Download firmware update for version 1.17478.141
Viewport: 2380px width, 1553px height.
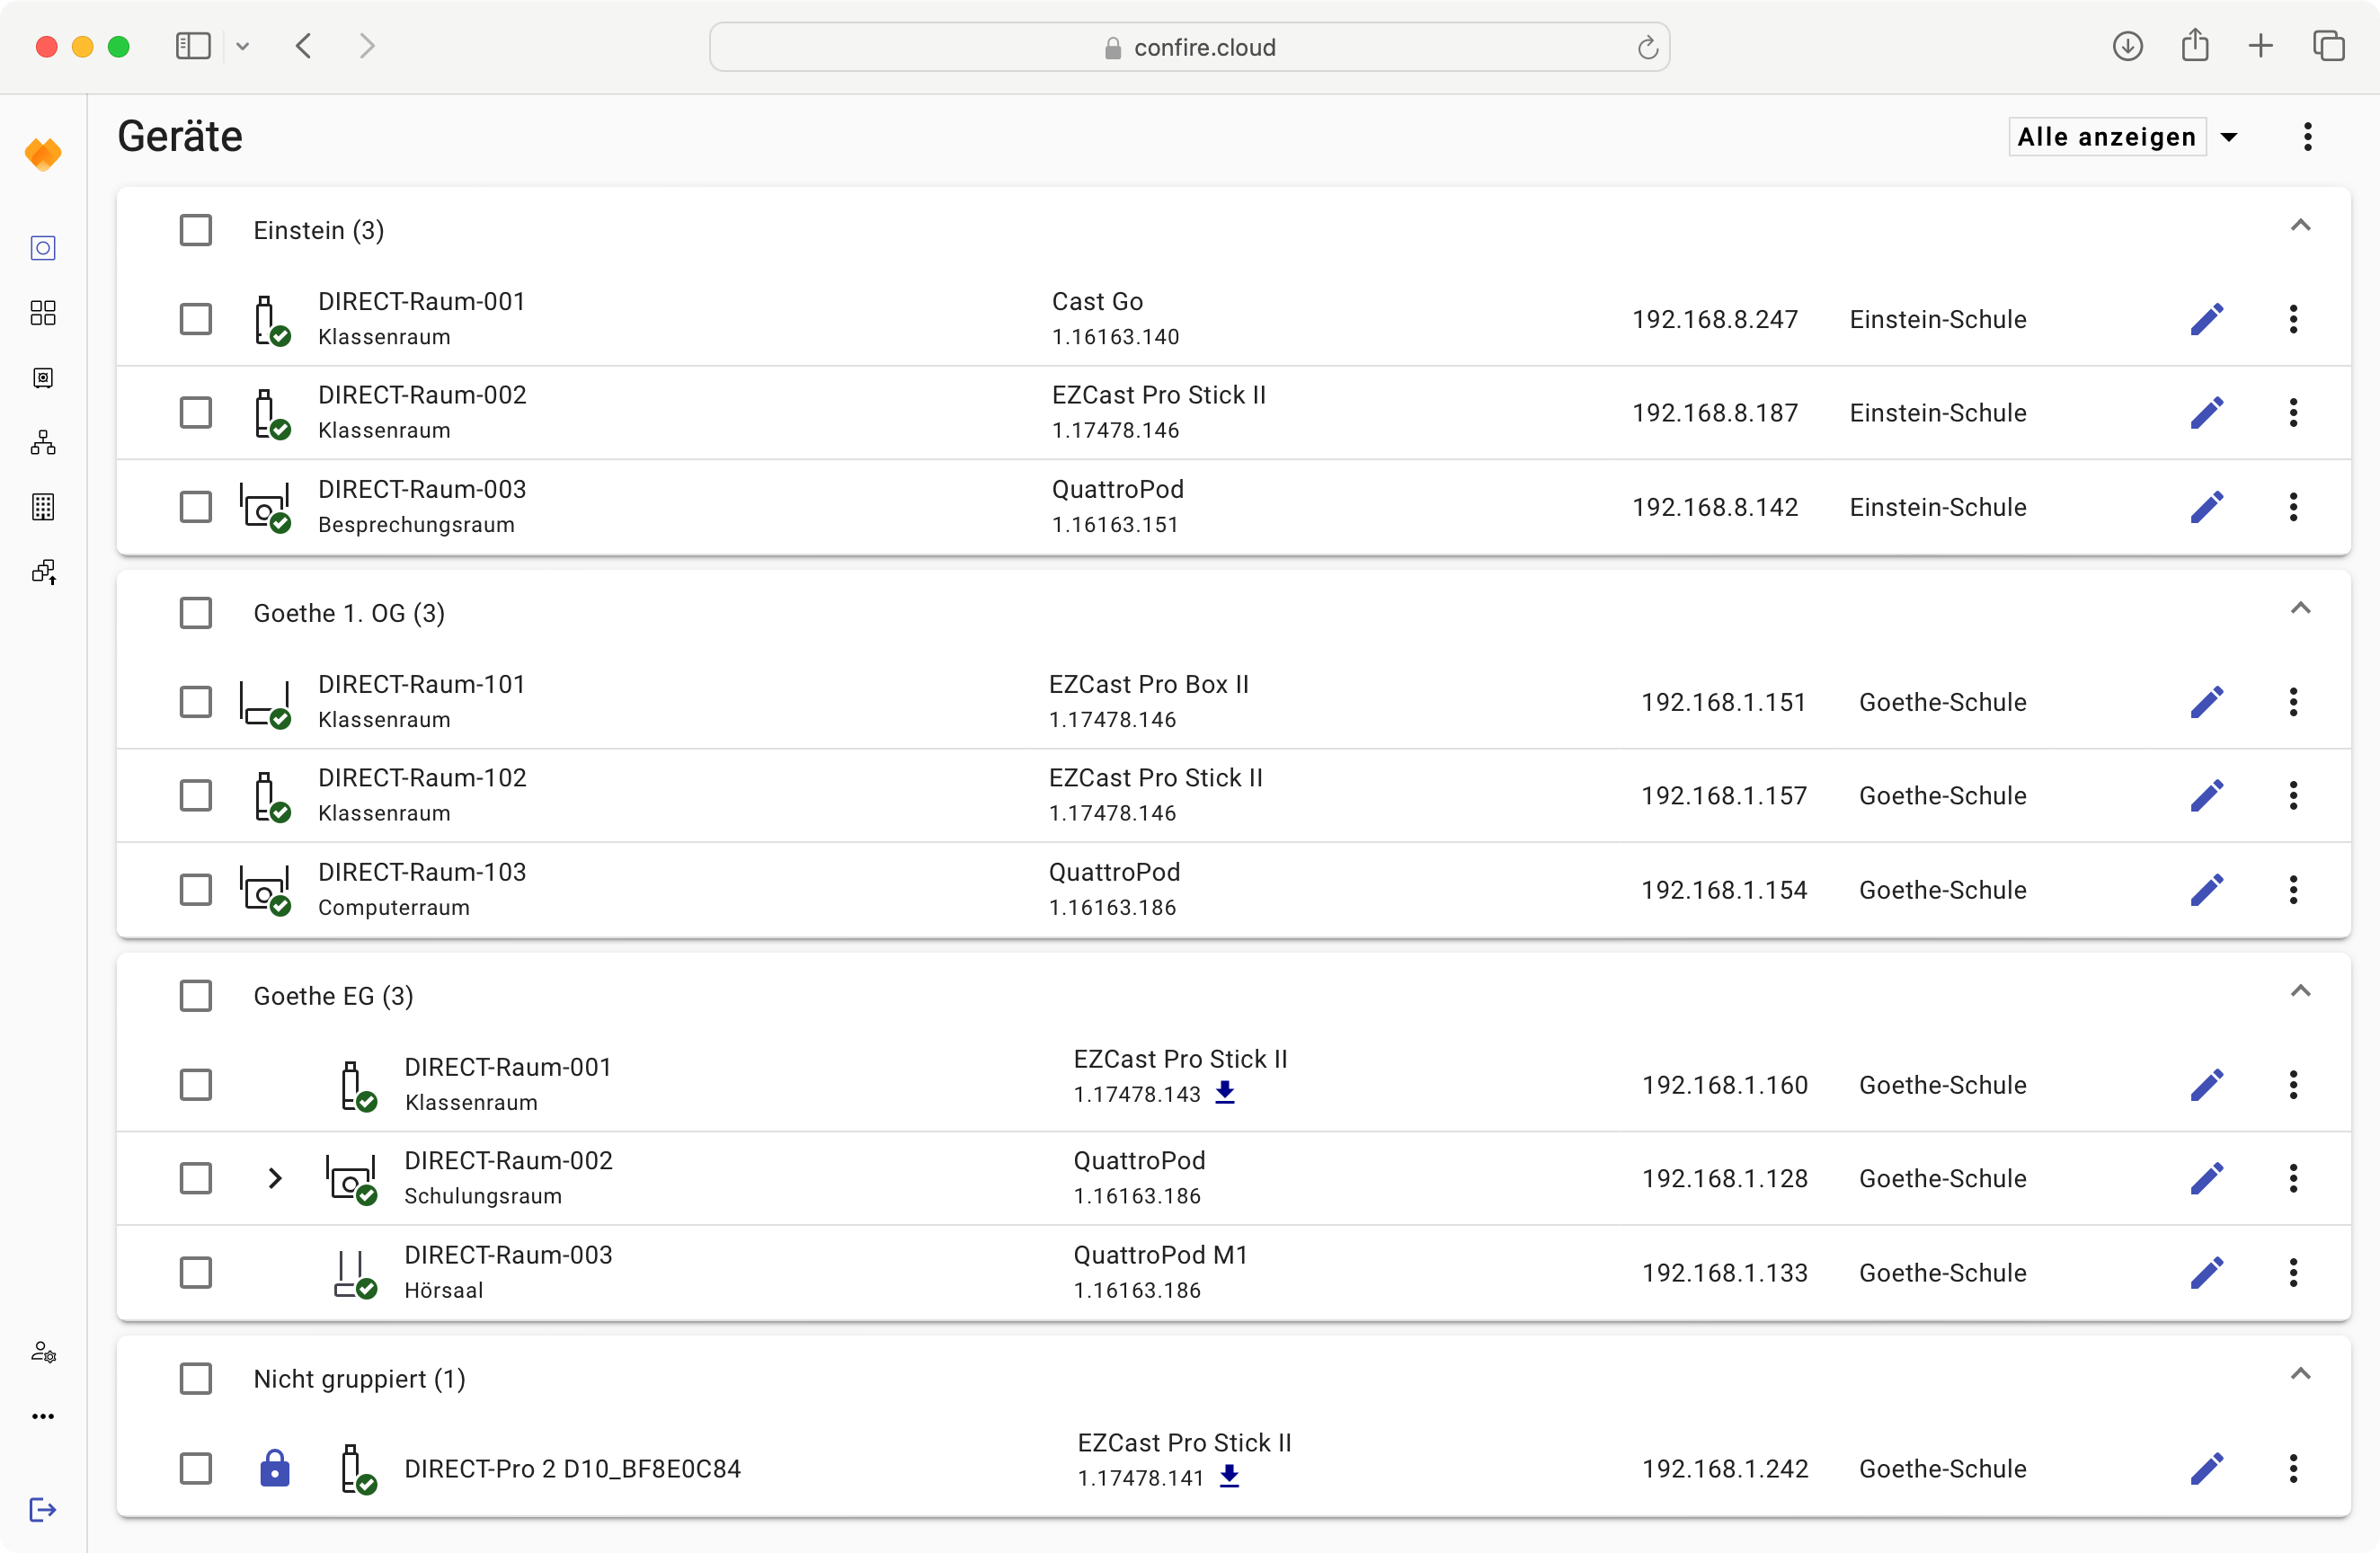[1230, 1477]
